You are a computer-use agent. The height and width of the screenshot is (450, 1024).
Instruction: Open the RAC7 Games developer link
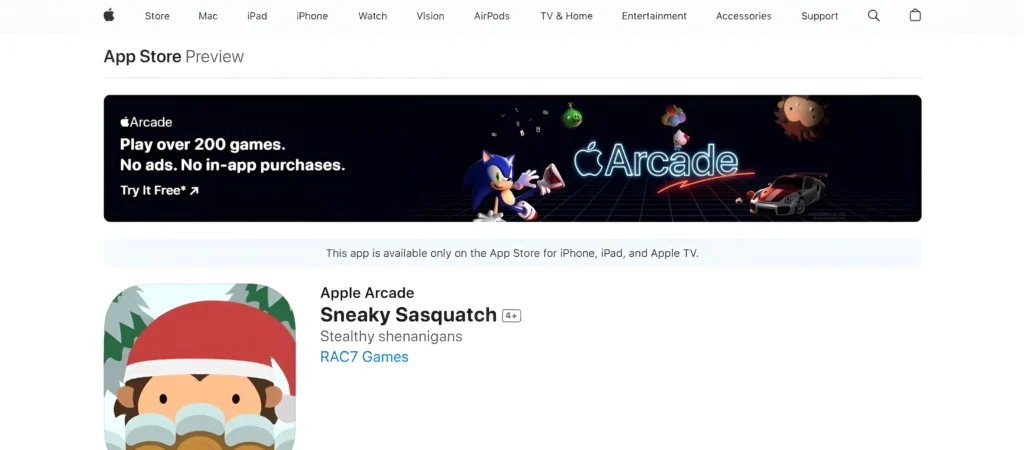pyautogui.click(x=364, y=357)
